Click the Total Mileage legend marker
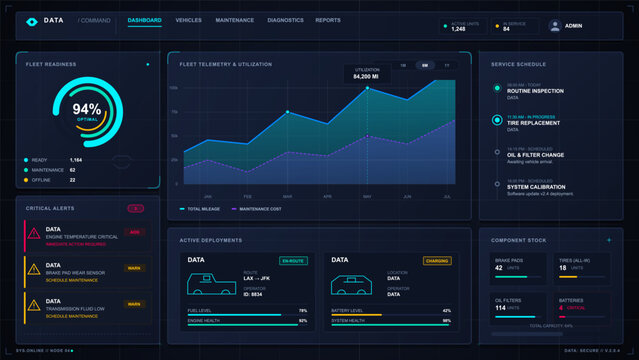This screenshot has height=360, width=639. 182,209
